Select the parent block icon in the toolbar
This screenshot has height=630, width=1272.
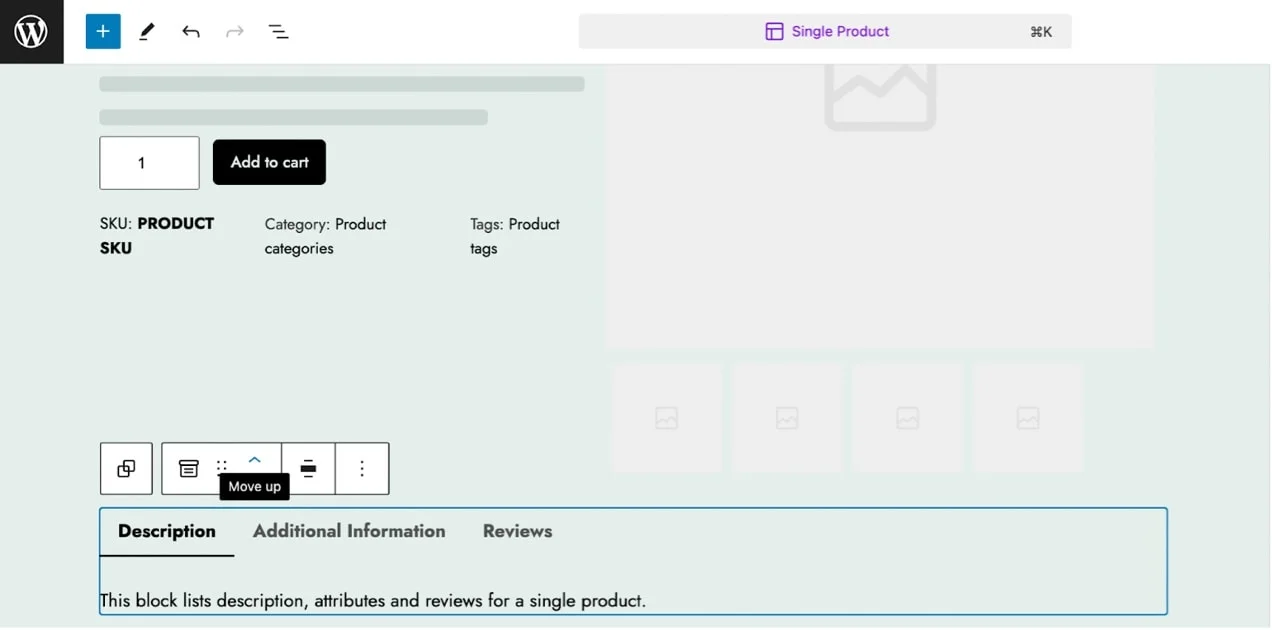pyautogui.click(x=126, y=468)
